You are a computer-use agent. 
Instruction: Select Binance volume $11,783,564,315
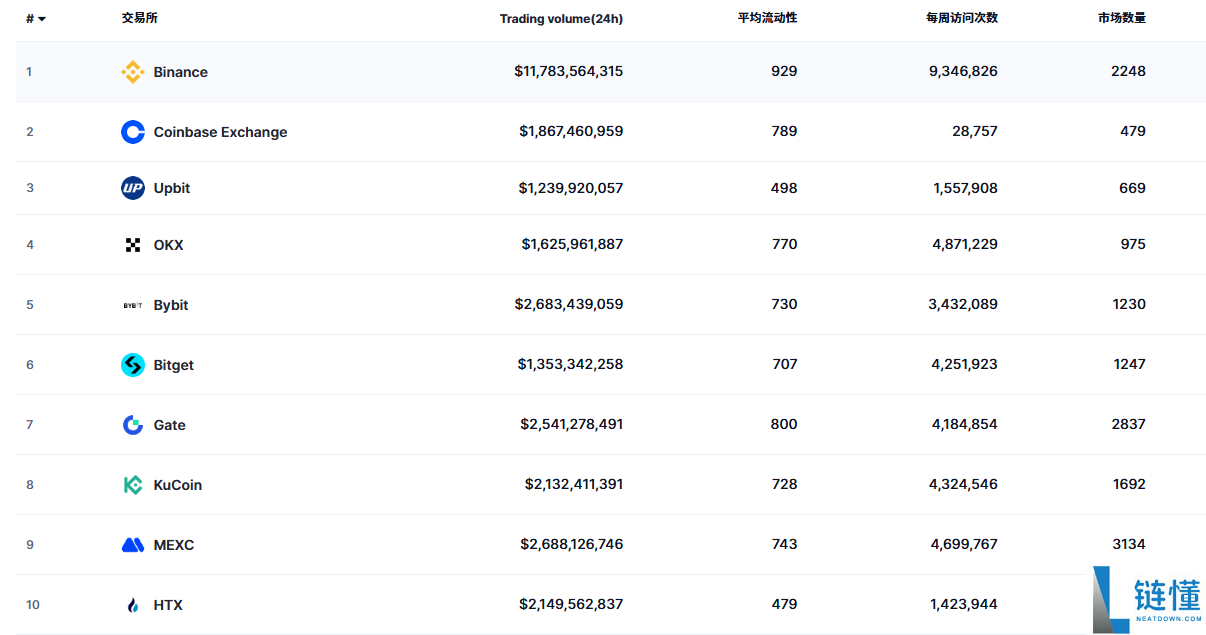569,71
